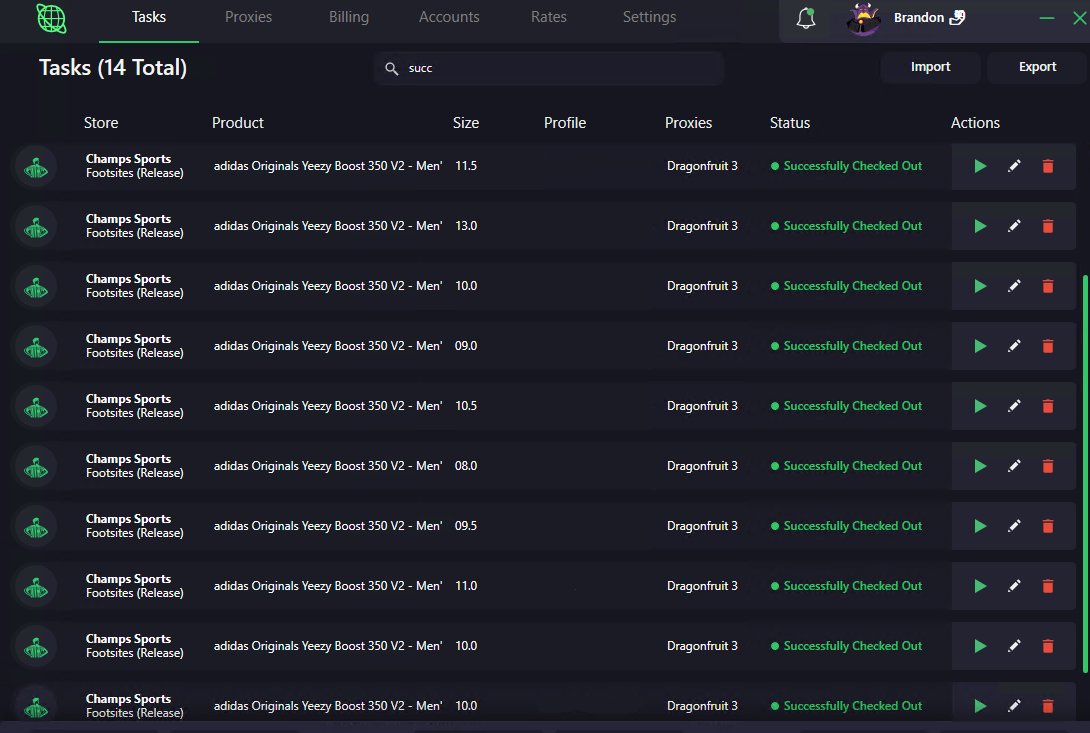Delete the size 11.0 task

point(1048,586)
